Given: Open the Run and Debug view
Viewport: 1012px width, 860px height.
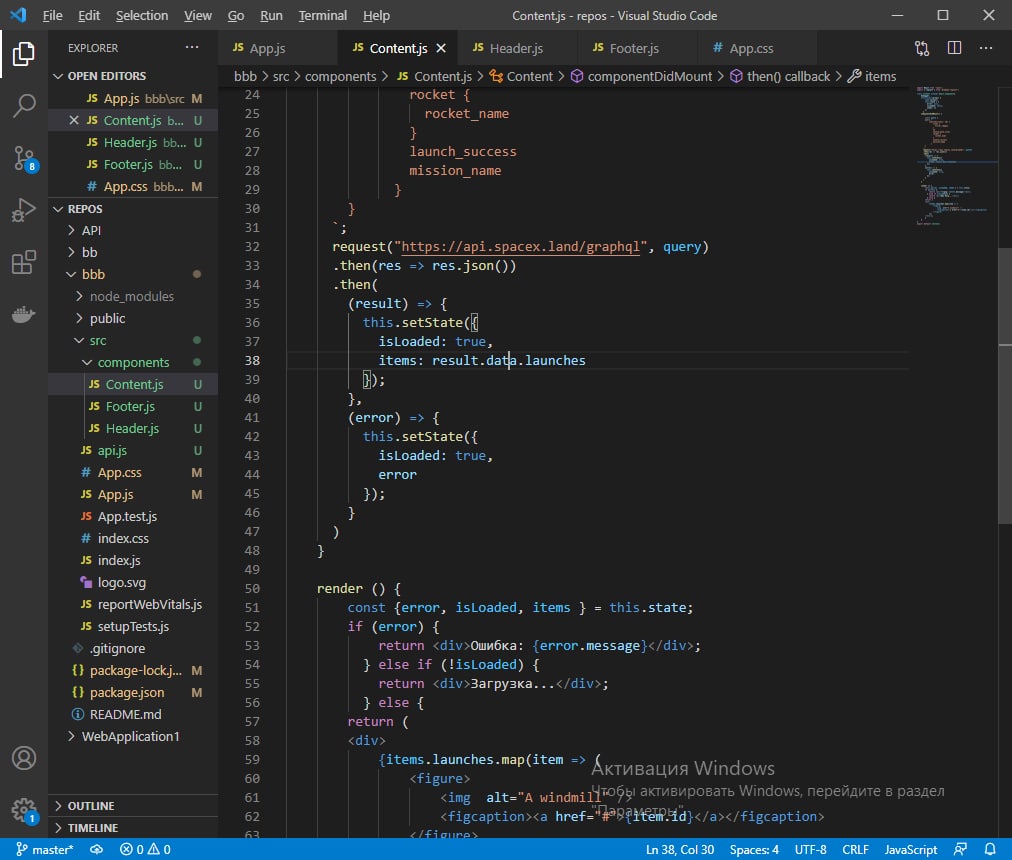Looking at the screenshot, I should (x=24, y=210).
